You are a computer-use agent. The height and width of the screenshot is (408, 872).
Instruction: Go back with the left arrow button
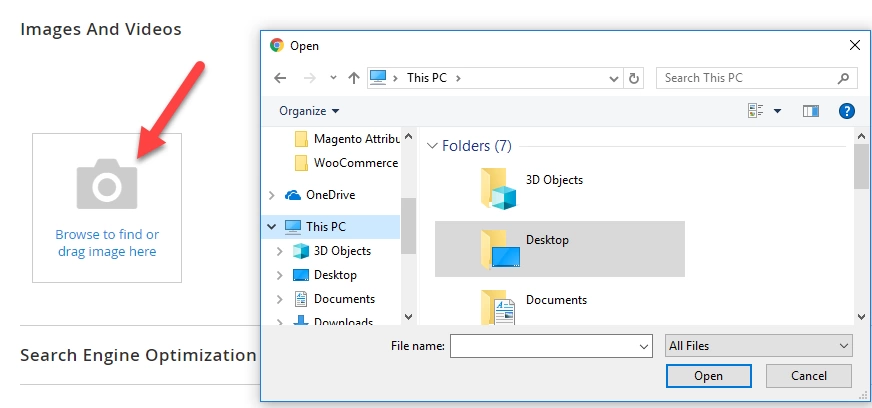280,78
